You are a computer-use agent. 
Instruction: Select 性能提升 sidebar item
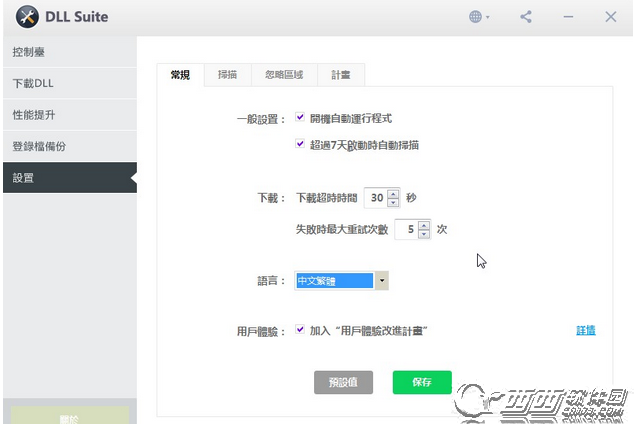(x=70, y=115)
